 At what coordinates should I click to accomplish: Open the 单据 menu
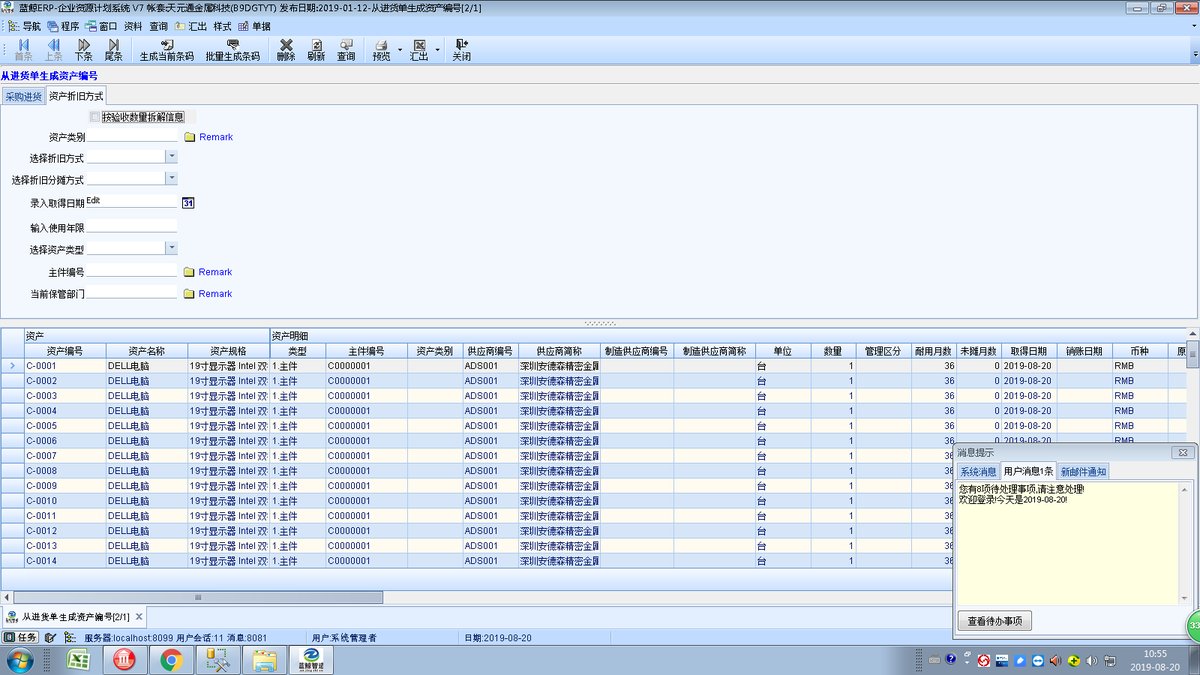click(x=254, y=26)
